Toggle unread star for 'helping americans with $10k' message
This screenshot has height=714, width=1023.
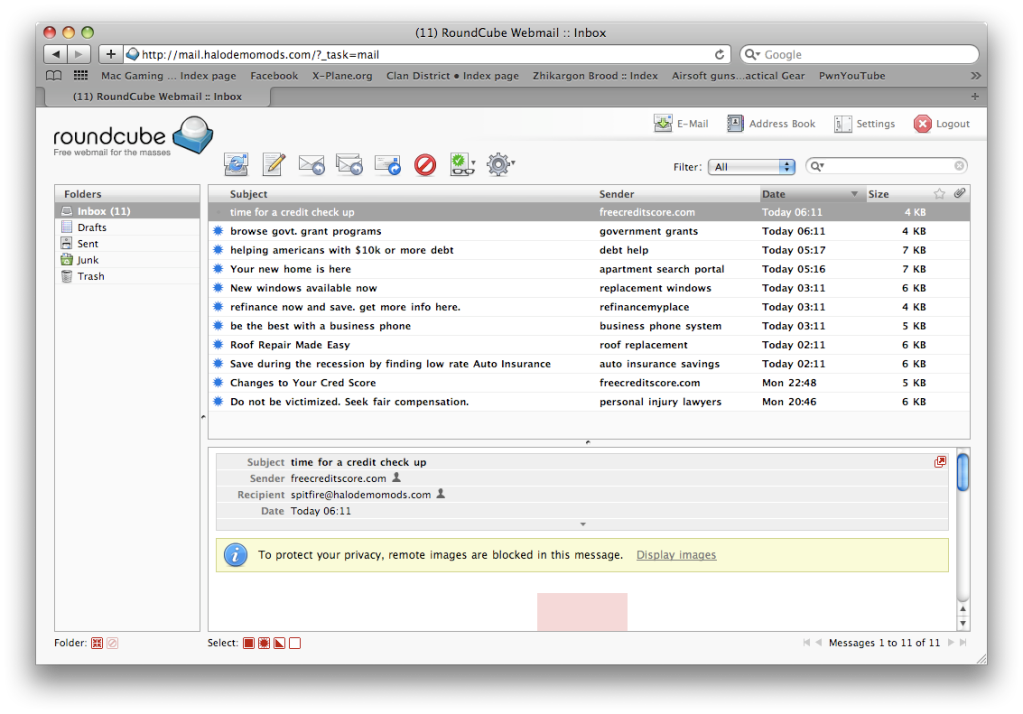pyautogui.click(x=218, y=249)
